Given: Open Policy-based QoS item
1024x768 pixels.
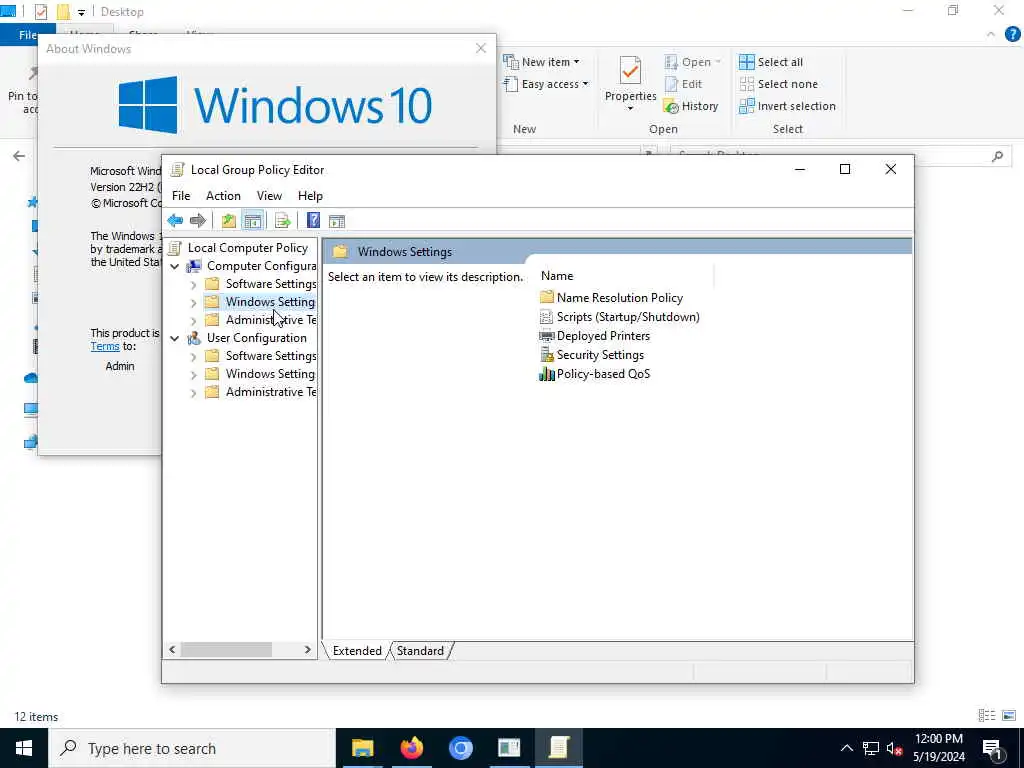Looking at the screenshot, I should 594,374.
